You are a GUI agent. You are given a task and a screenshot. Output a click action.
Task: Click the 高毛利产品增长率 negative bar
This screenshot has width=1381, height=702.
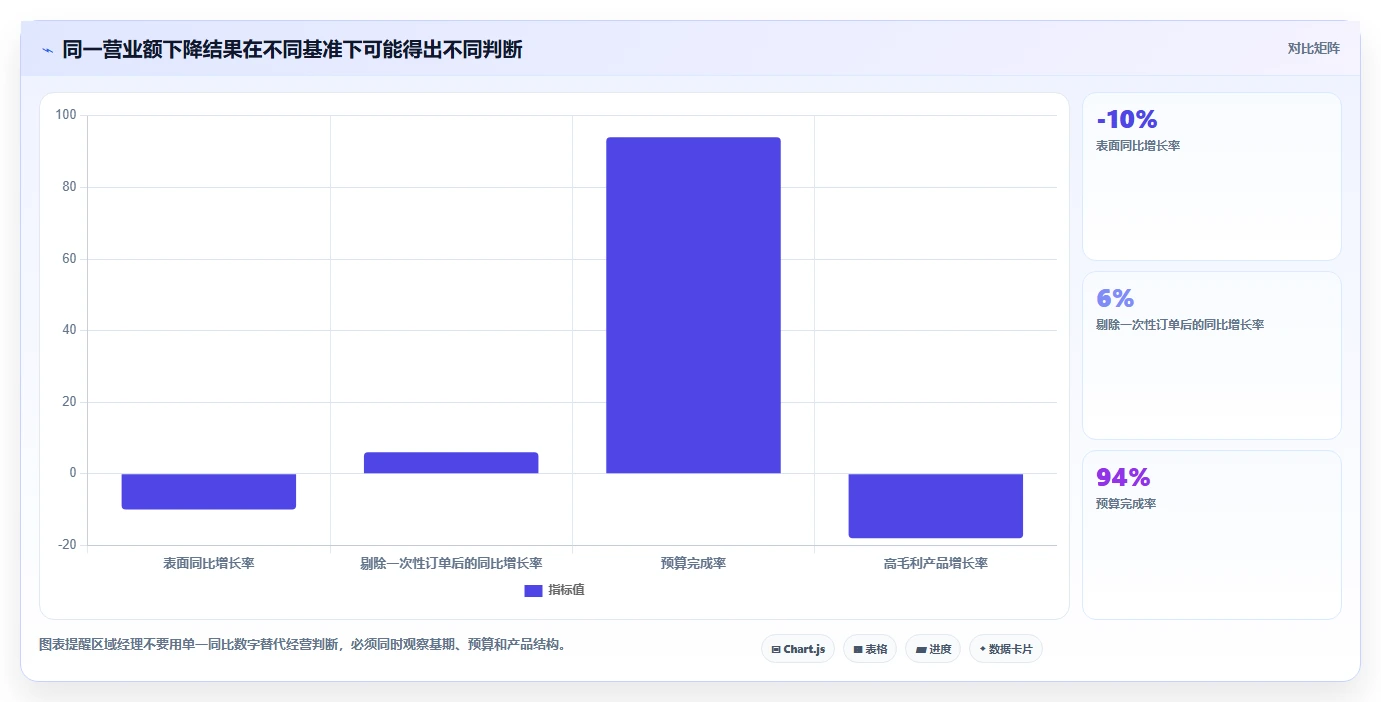[936, 505]
